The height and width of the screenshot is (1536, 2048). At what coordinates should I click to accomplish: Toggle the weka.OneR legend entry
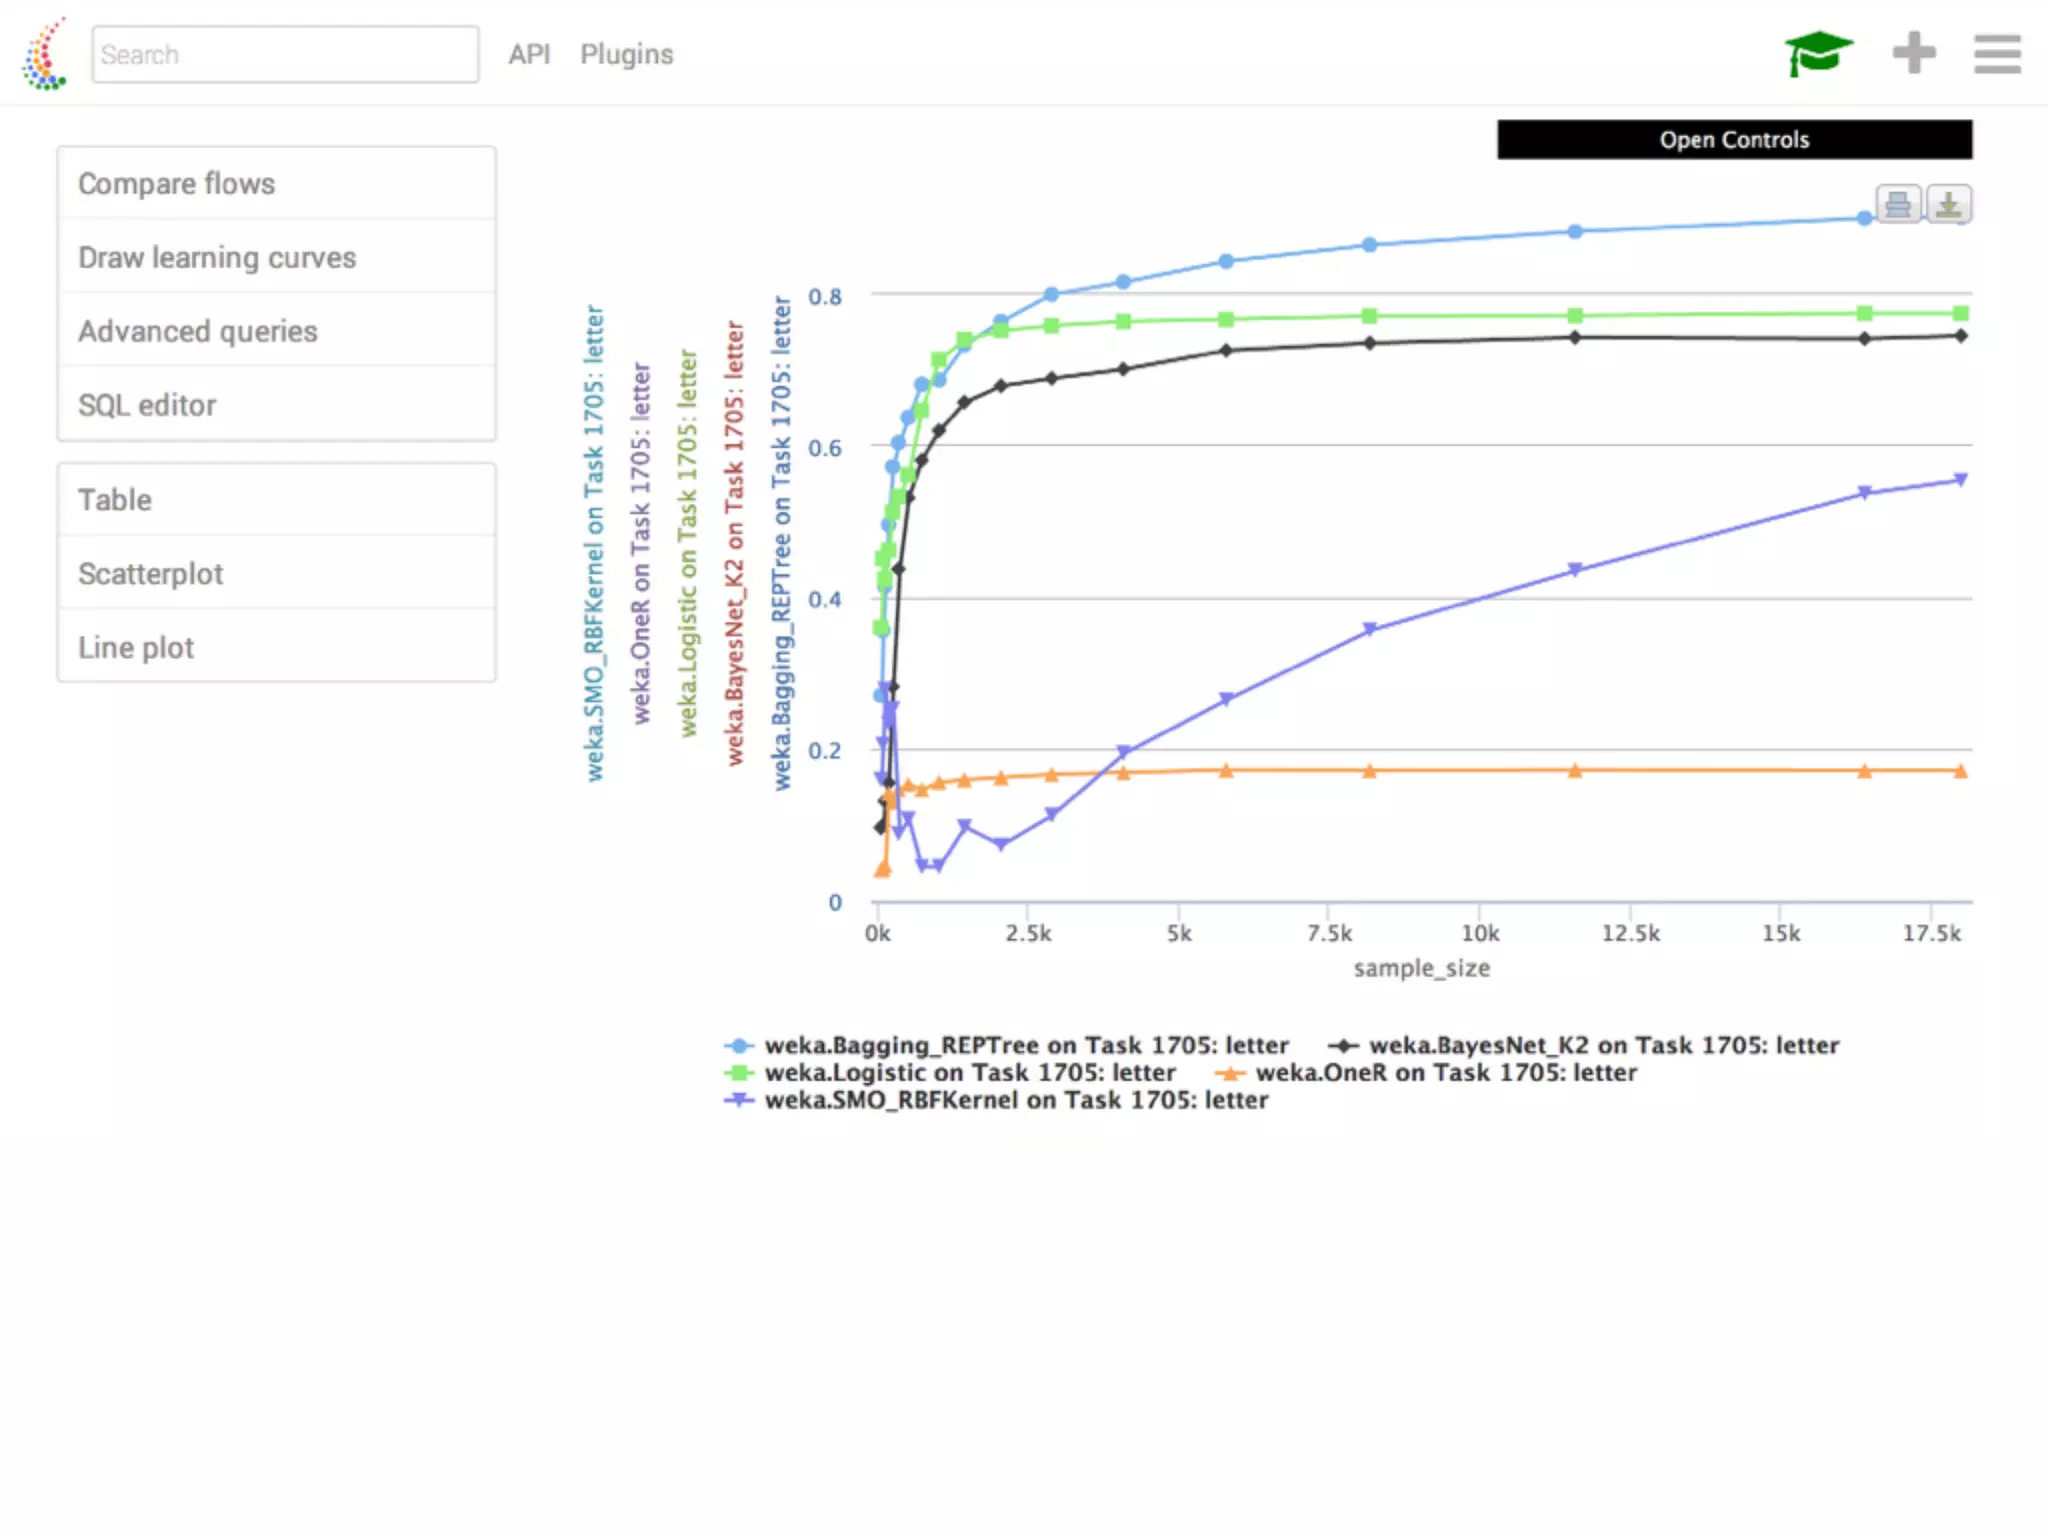(x=1445, y=1073)
